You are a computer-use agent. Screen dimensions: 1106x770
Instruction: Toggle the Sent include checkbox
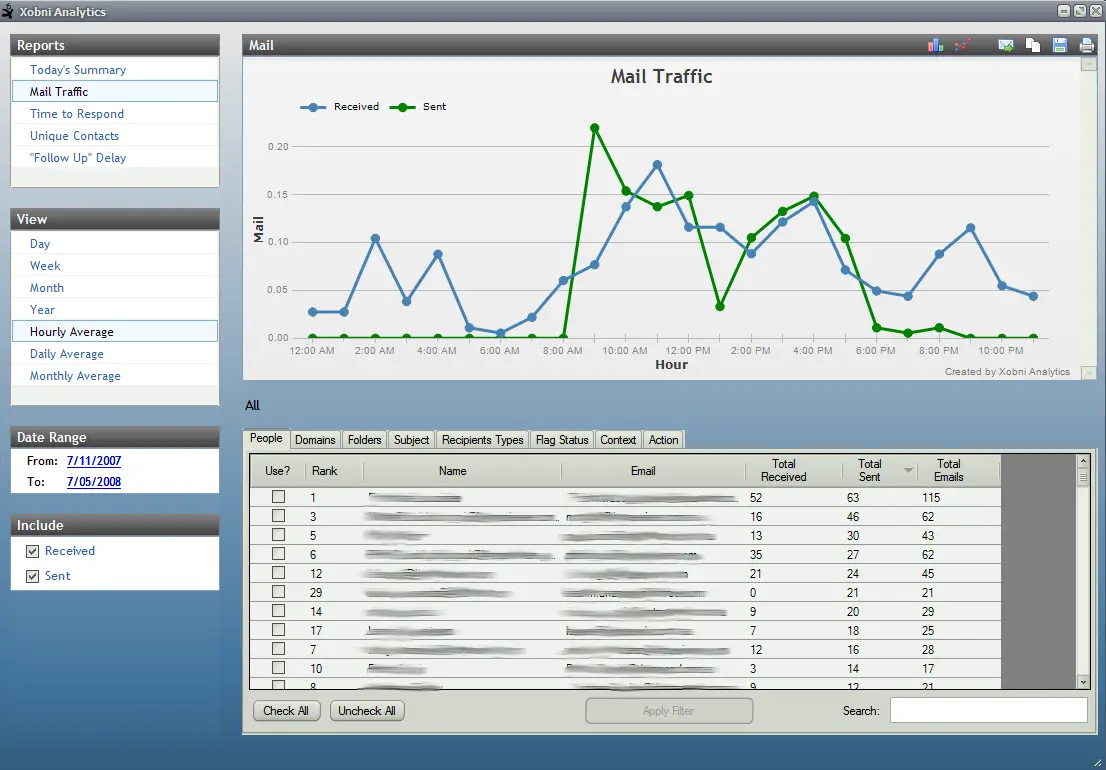pyautogui.click(x=32, y=577)
